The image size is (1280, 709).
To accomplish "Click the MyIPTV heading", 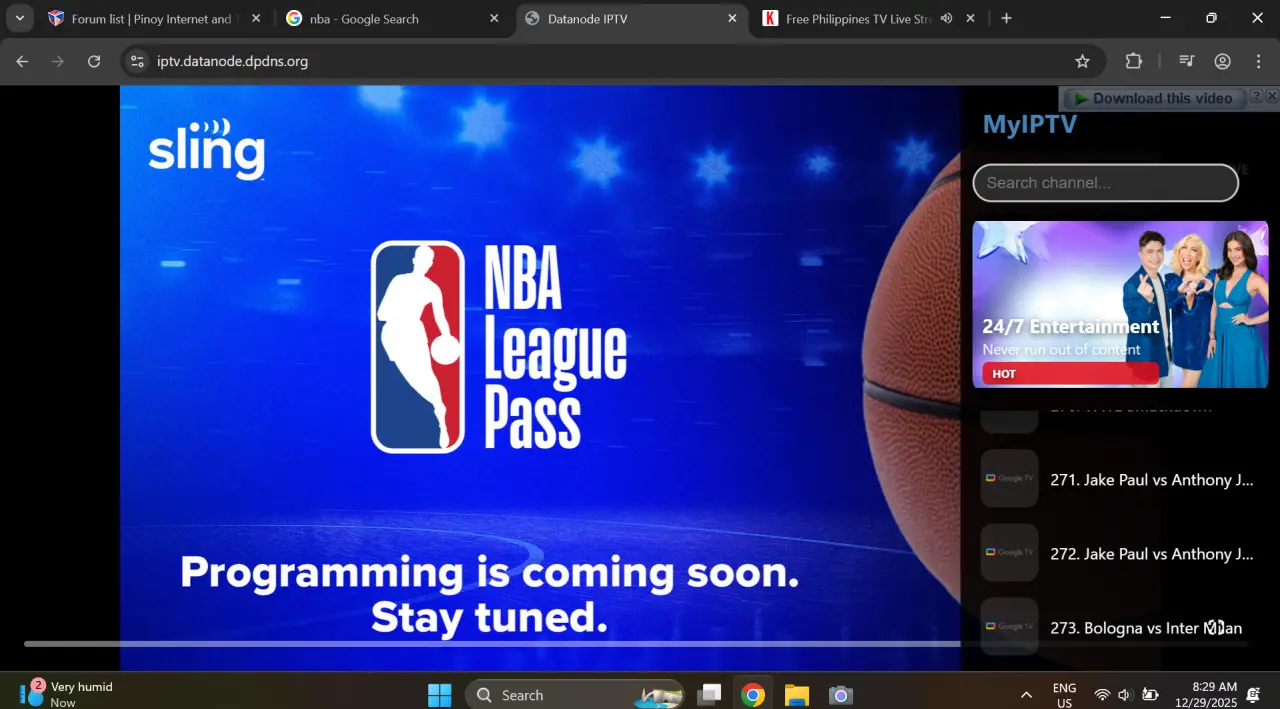I will coord(1030,124).
